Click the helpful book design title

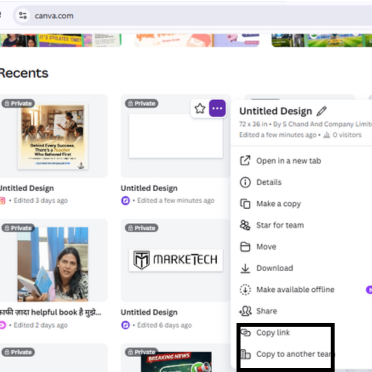[x=51, y=312]
